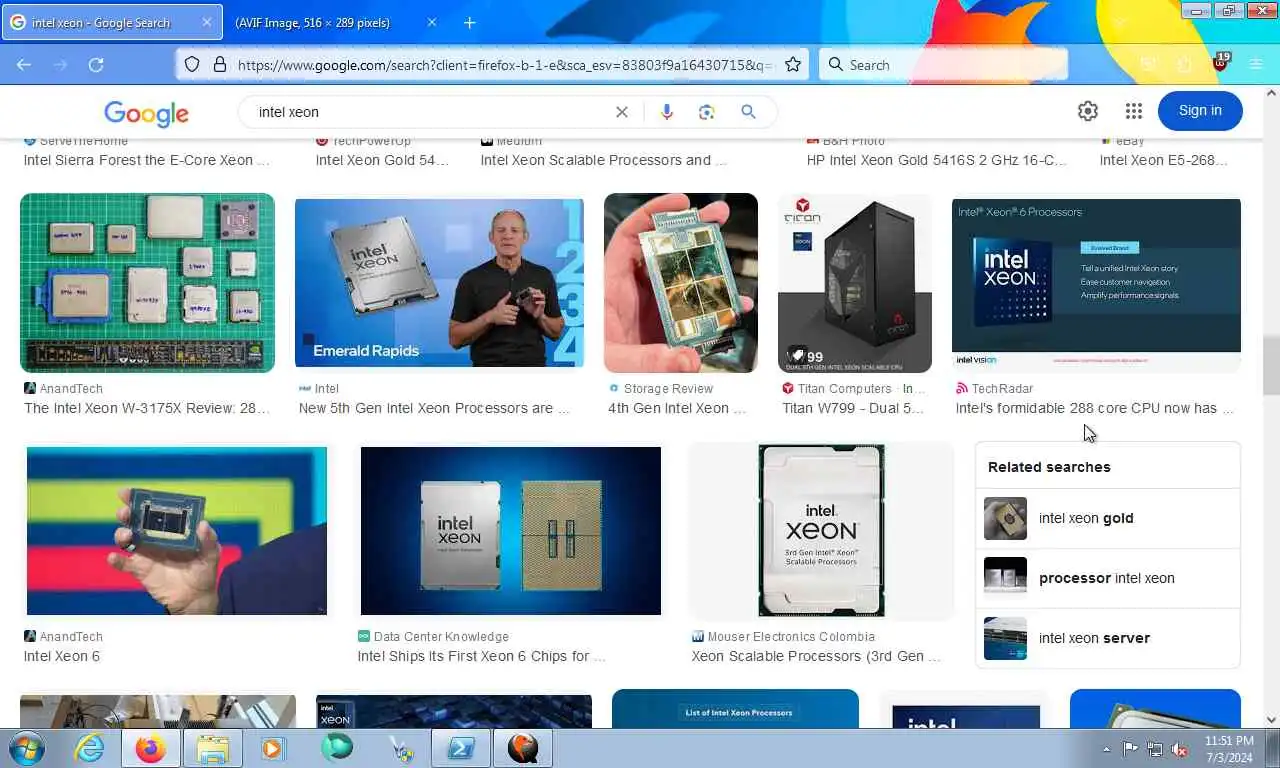Select the intel xeon Google Search tab
This screenshot has width=1280, height=768.
(x=111, y=23)
